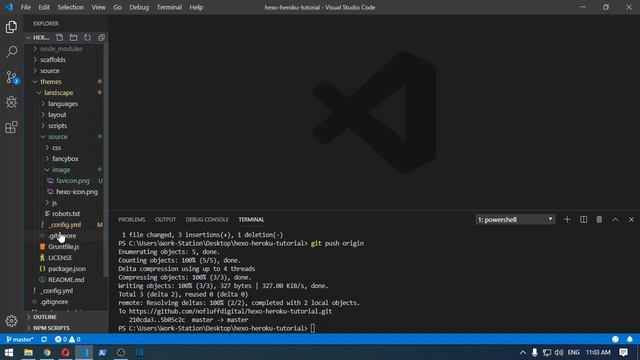
Task: Create a new folder in Explorer
Action: pyautogui.click(x=73, y=38)
